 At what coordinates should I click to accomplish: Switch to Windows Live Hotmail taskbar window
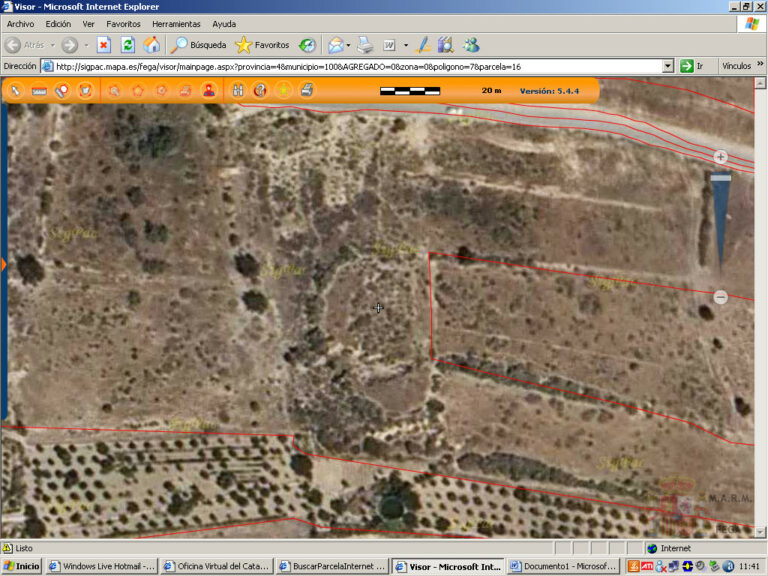tap(101, 566)
